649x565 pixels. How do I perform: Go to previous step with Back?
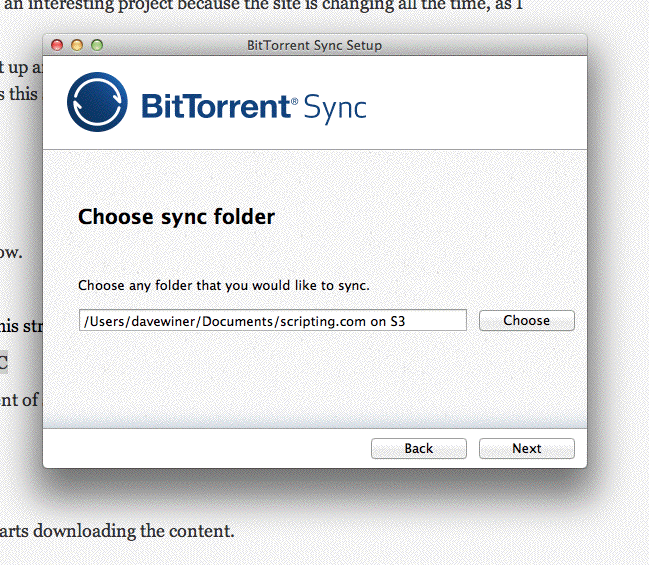(418, 449)
